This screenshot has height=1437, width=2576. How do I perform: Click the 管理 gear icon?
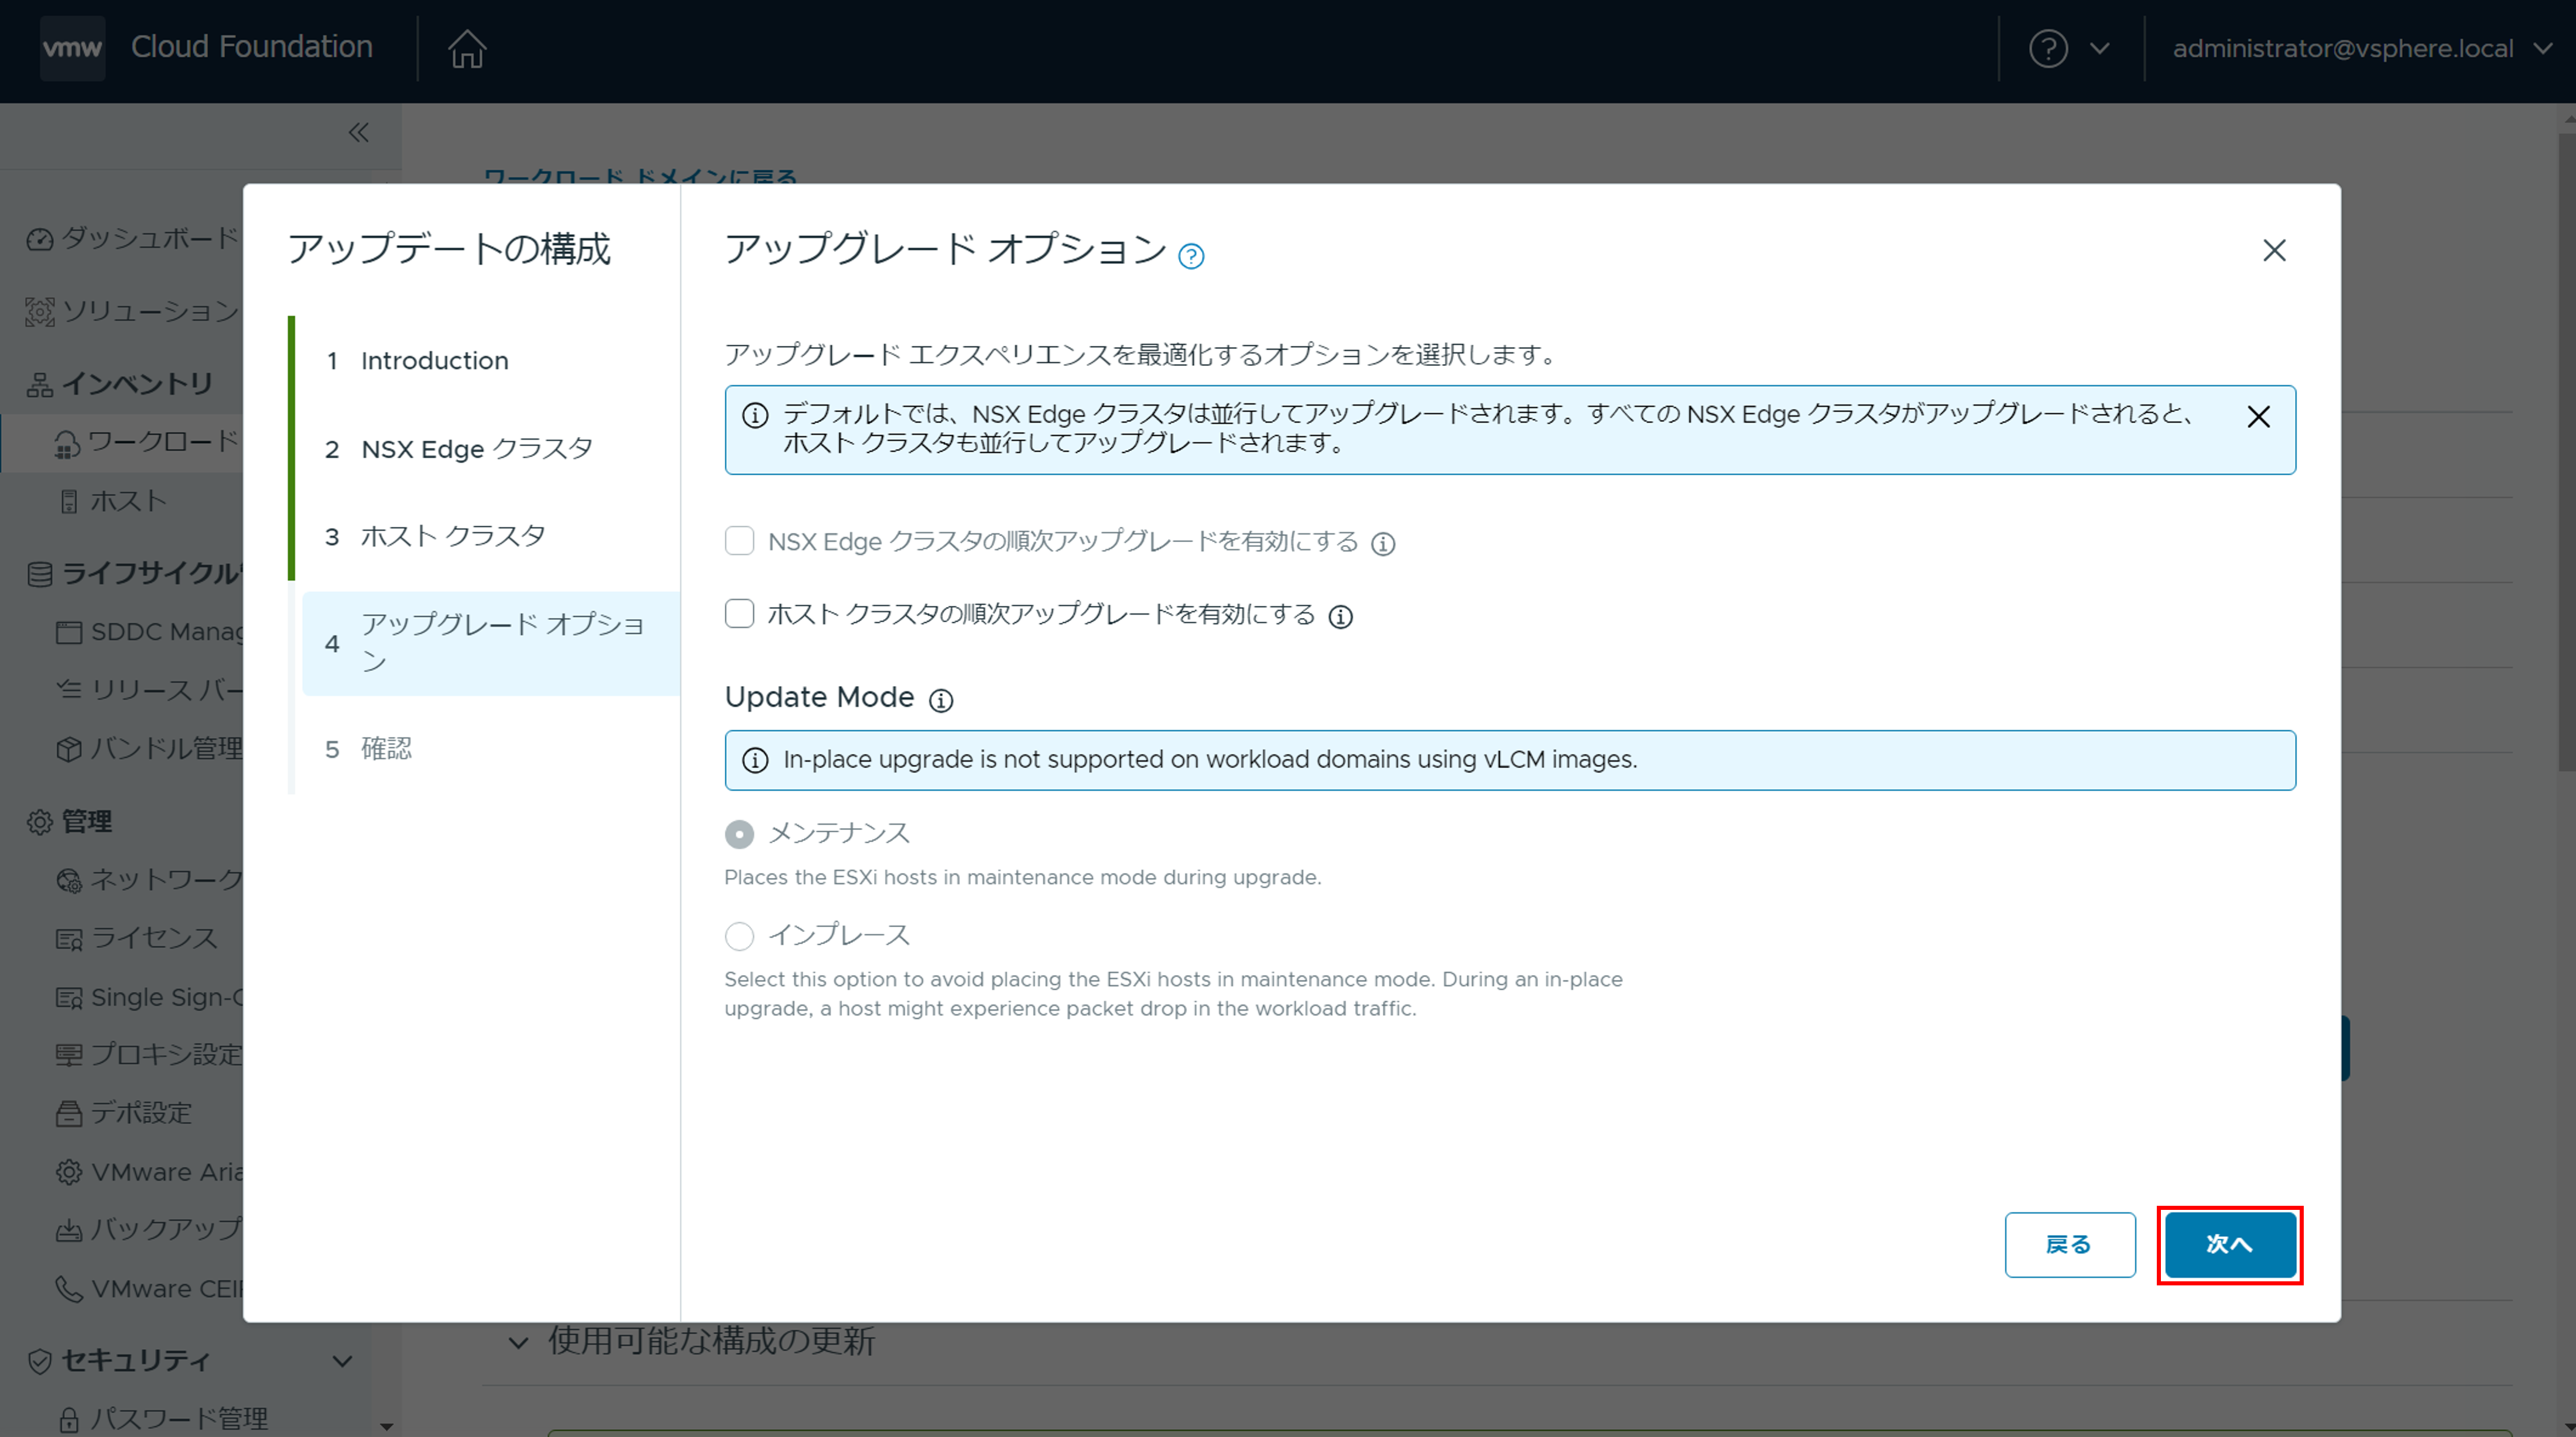(40, 822)
